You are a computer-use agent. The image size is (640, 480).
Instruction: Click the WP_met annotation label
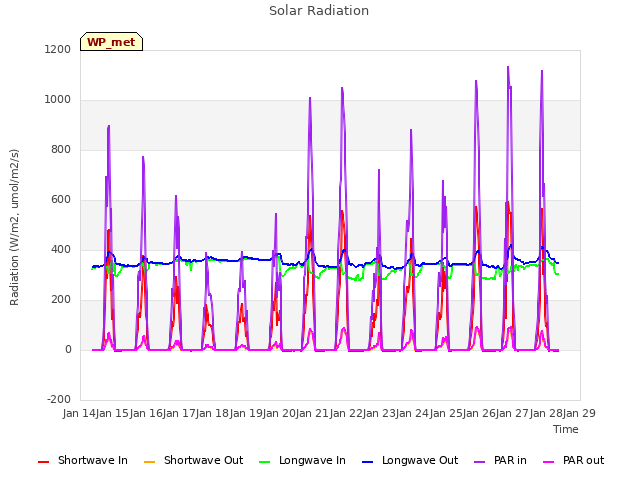[x=111, y=42]
